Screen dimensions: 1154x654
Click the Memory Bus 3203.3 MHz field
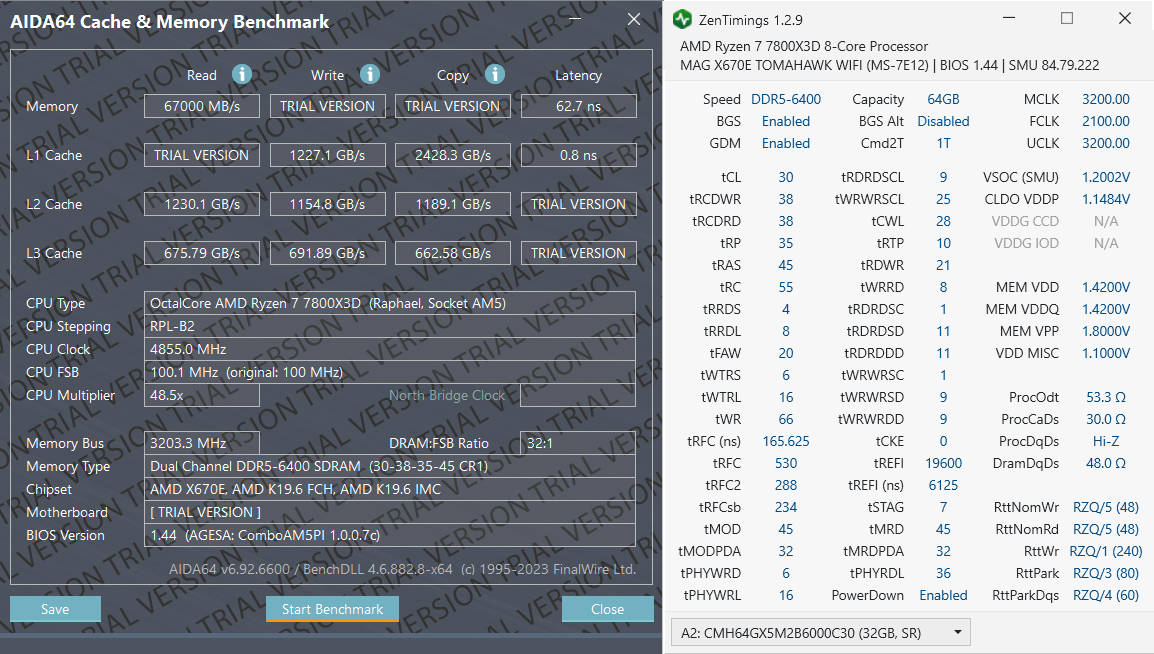point(202,443)
